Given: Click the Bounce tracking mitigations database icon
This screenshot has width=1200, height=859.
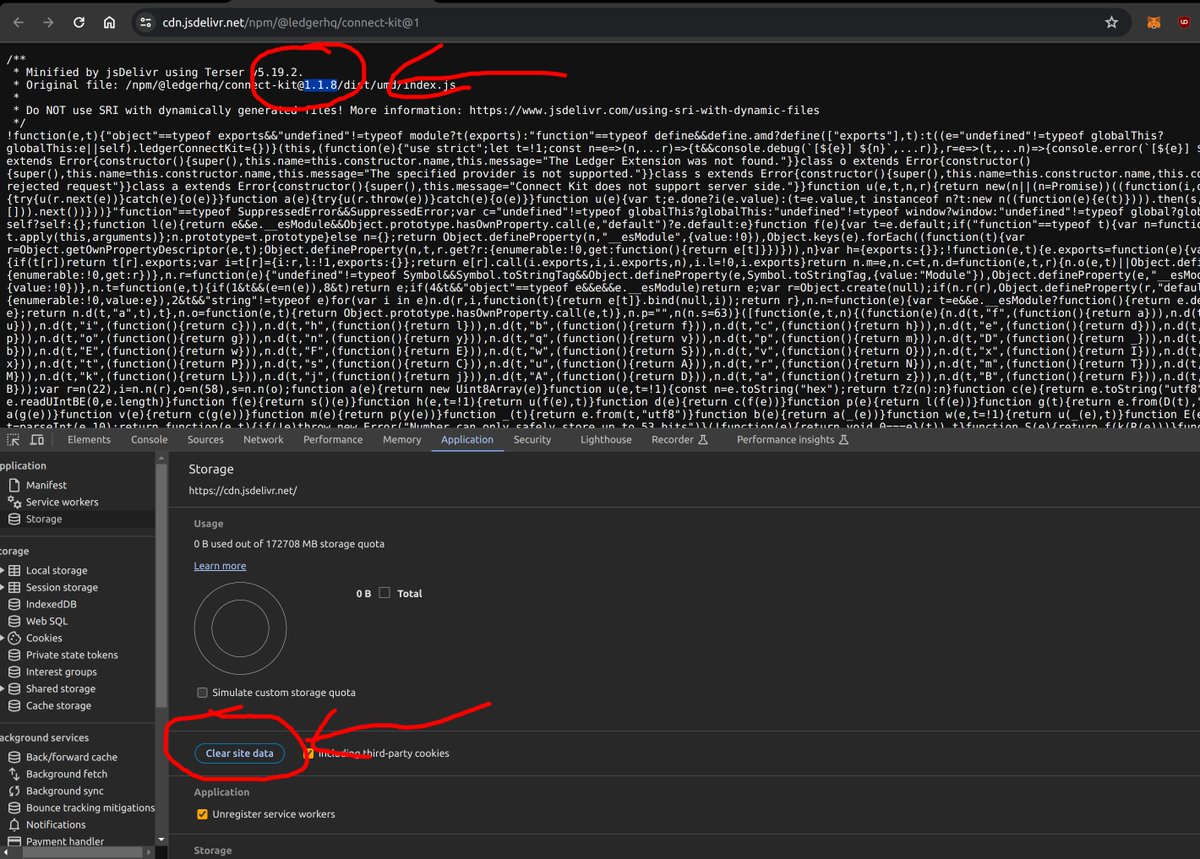Looking at the screenshot, I should [x=14, y=808].
